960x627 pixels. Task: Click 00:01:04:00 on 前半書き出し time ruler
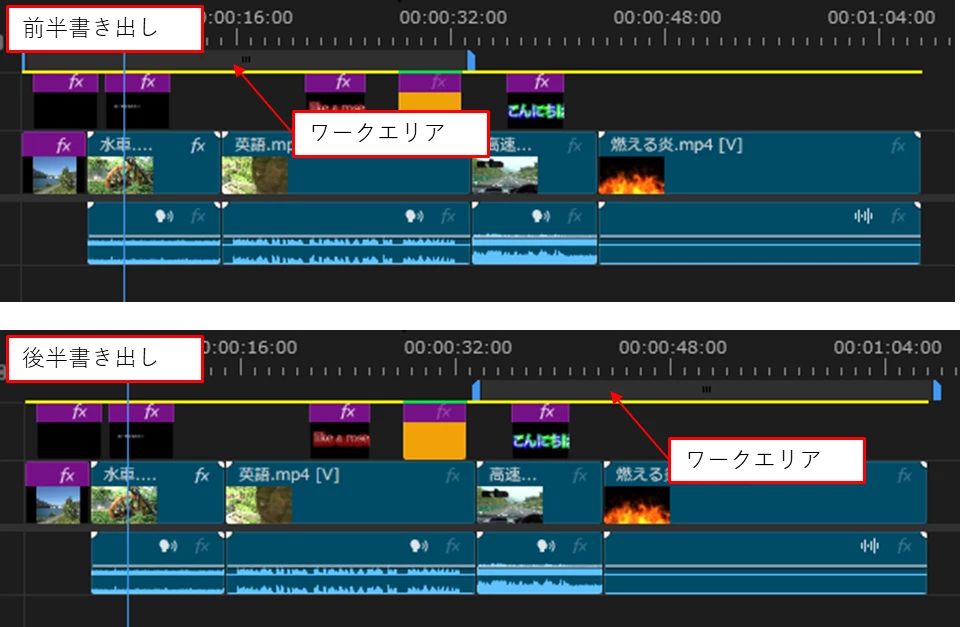tap(882, 17)
